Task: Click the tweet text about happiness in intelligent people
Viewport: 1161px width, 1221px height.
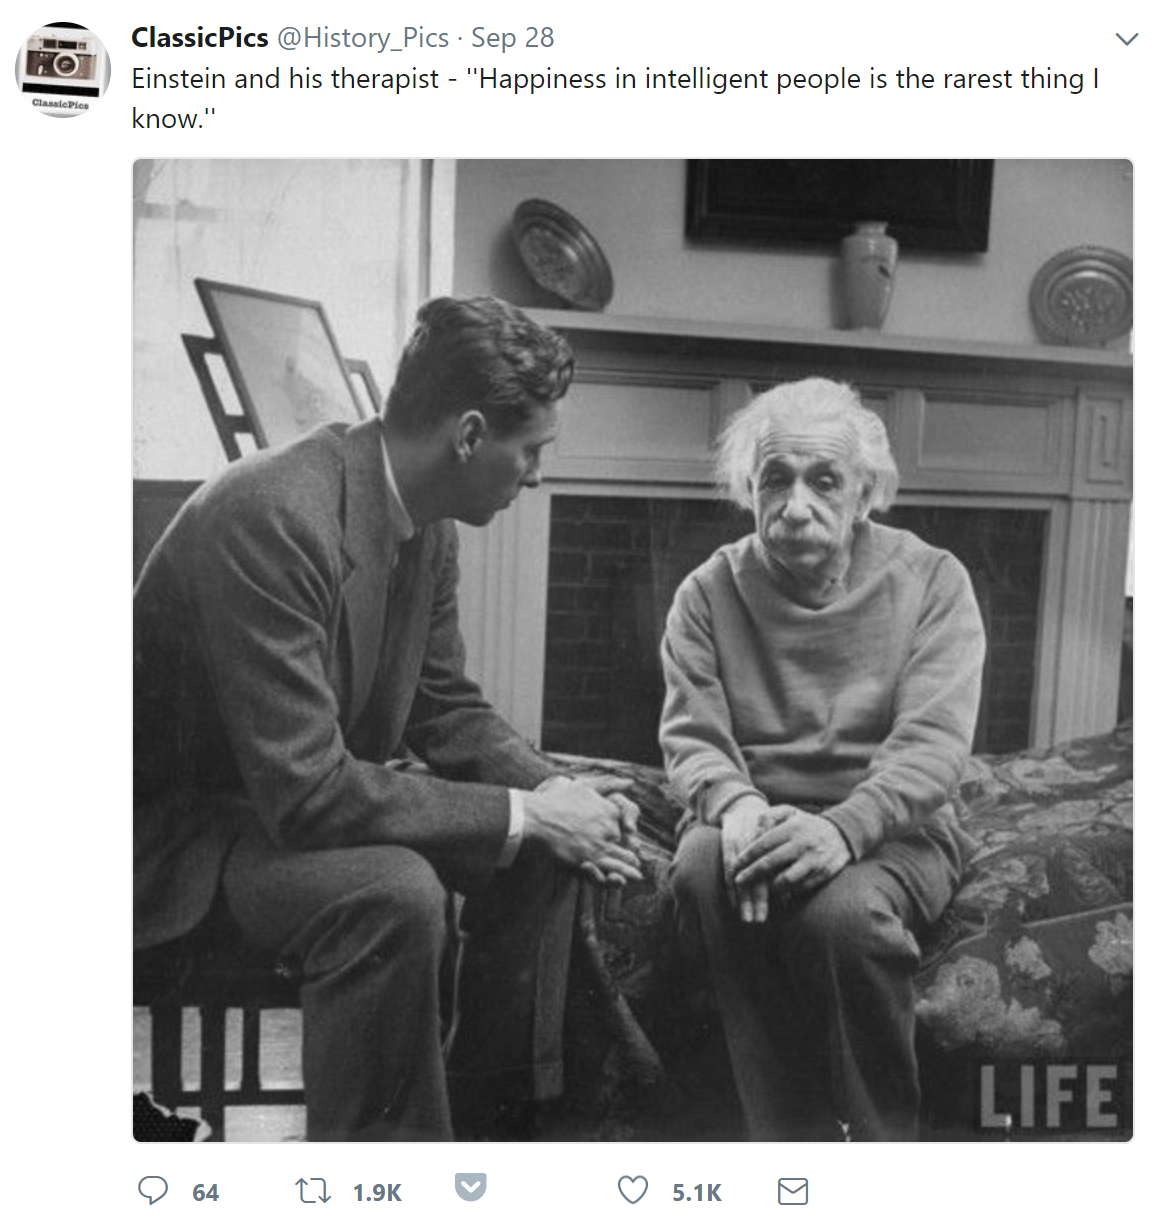Action: pos(615,98)
